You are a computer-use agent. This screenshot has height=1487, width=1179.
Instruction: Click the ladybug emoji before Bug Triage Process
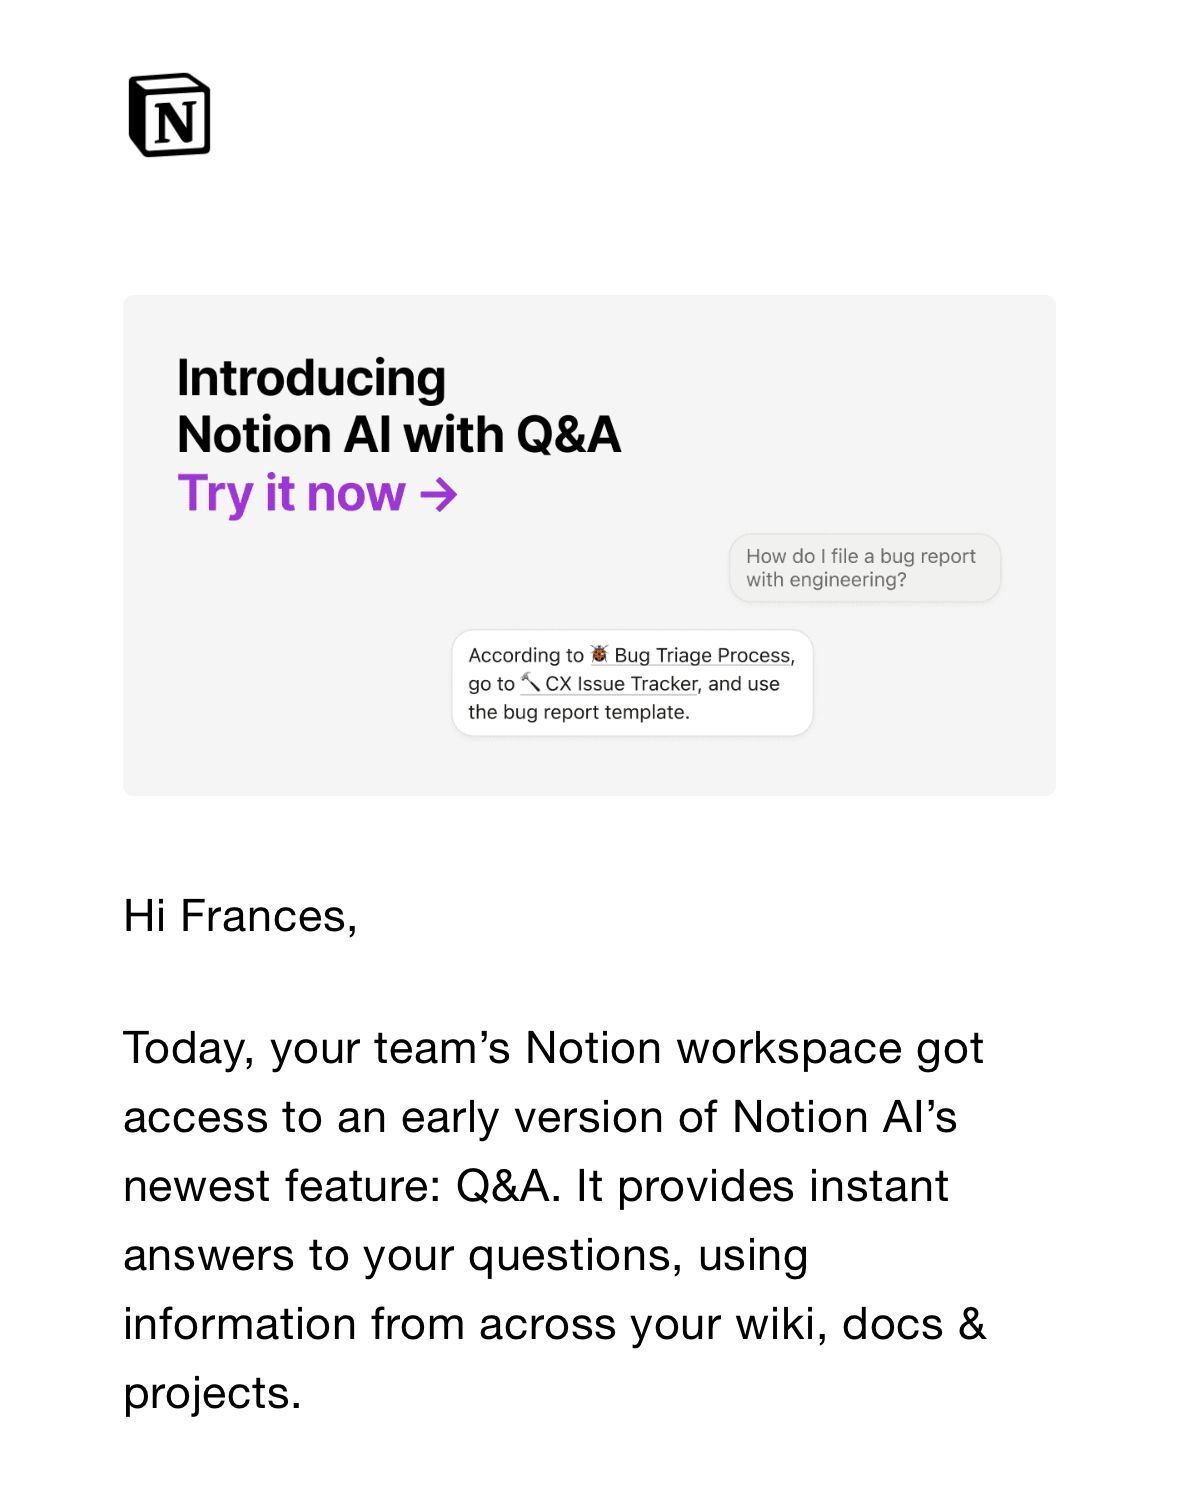click(599, 654)
